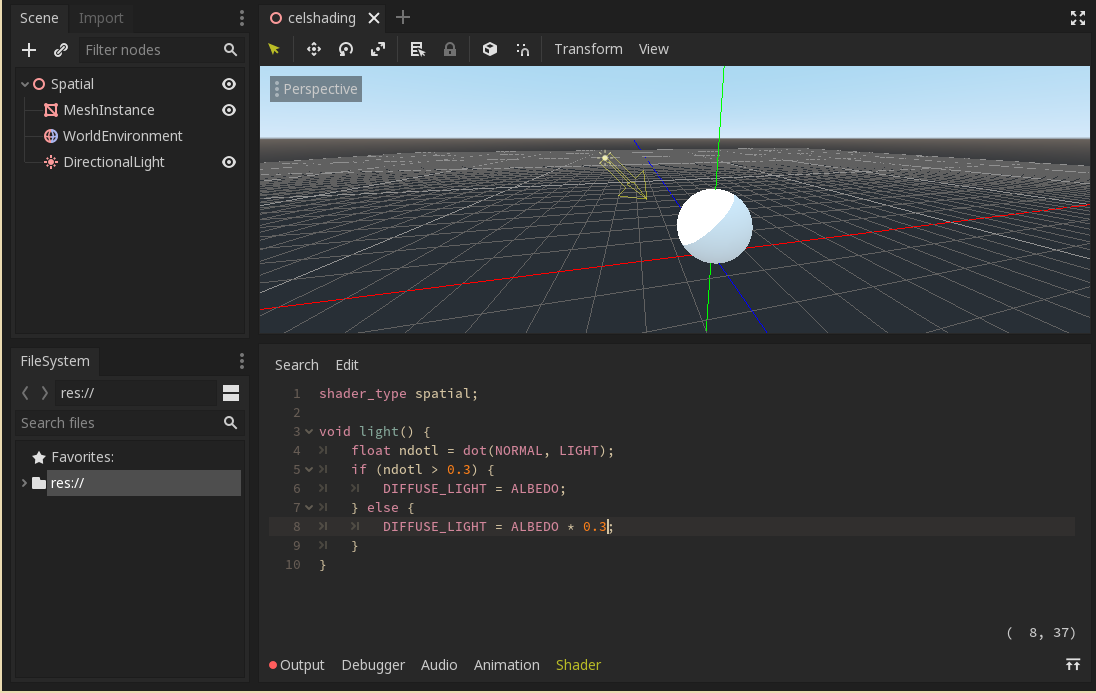Activate Move Mode tool
This screenshot has height=693, width=1096.
(314, 49)
